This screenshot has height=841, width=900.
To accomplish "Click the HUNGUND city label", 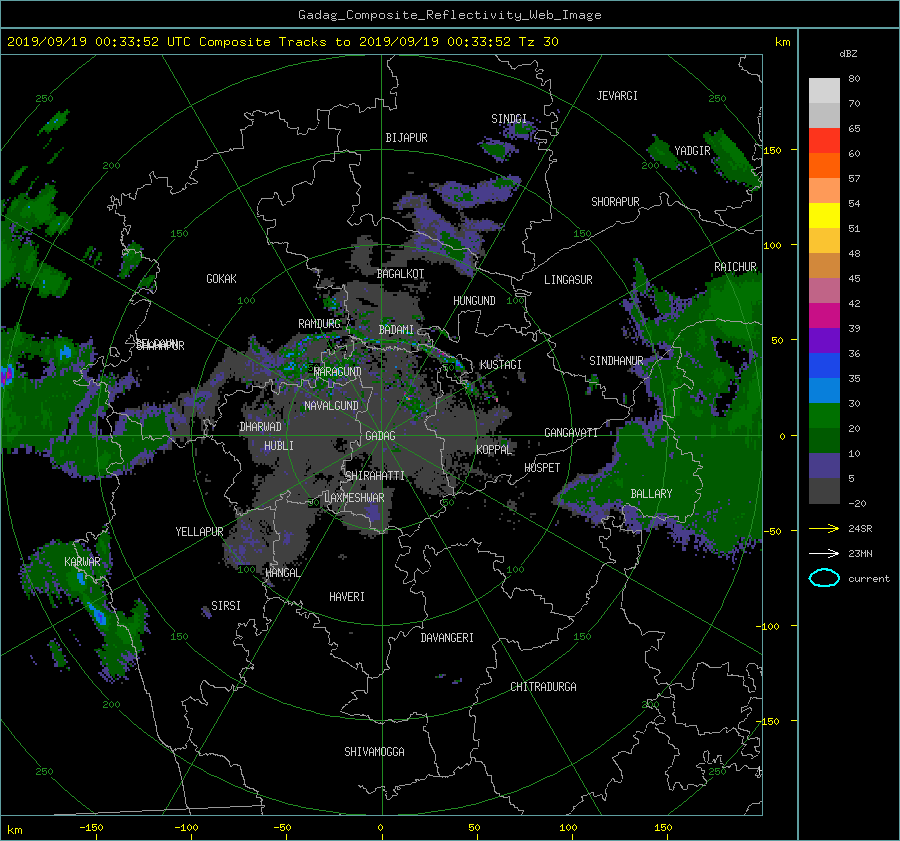I will click(x=474, y=301).
